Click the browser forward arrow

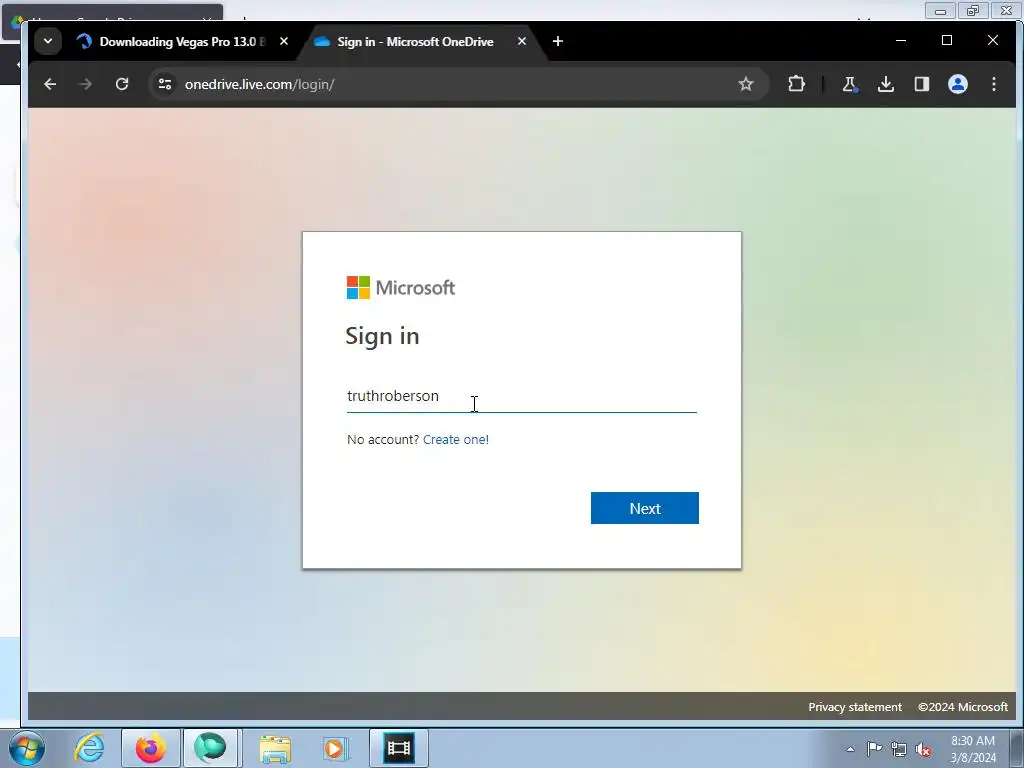point(86,84)
